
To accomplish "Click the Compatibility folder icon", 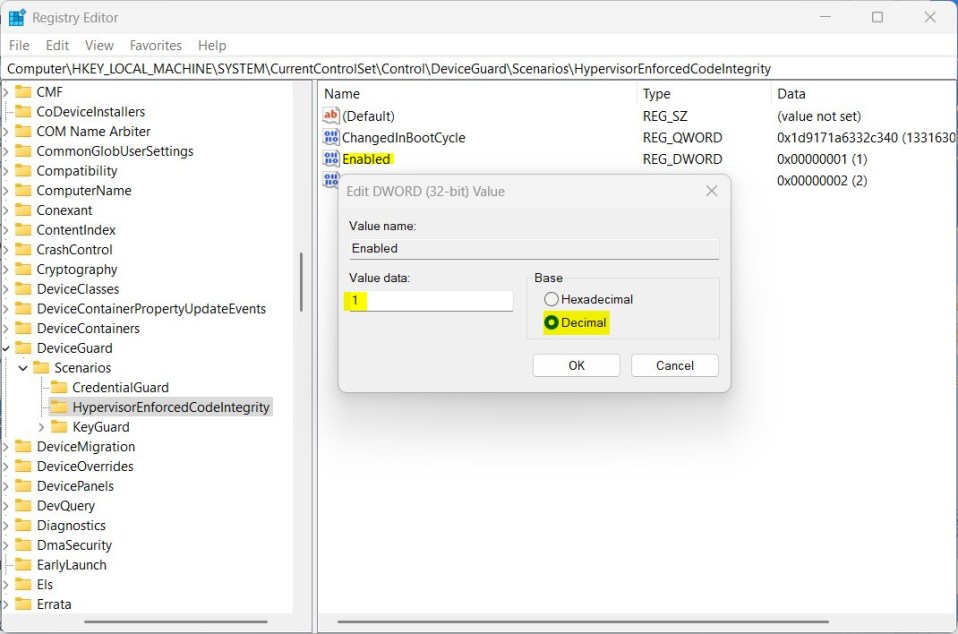I will click(x=23, y=170).
